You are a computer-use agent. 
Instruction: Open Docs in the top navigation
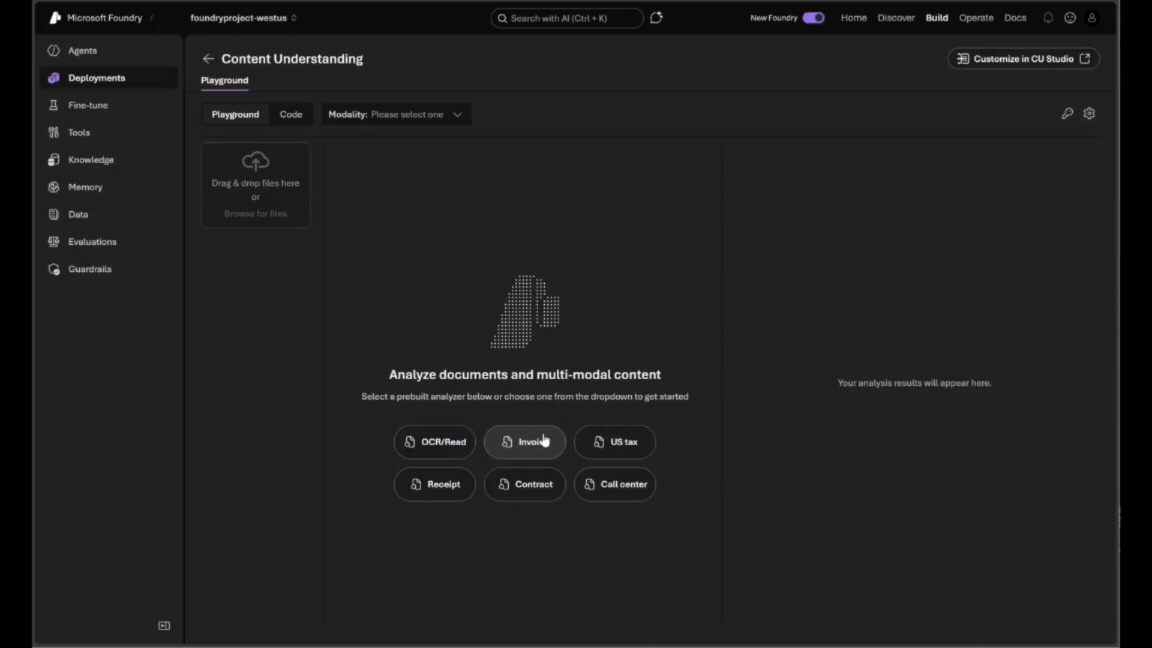click(x=1015, y=18)
